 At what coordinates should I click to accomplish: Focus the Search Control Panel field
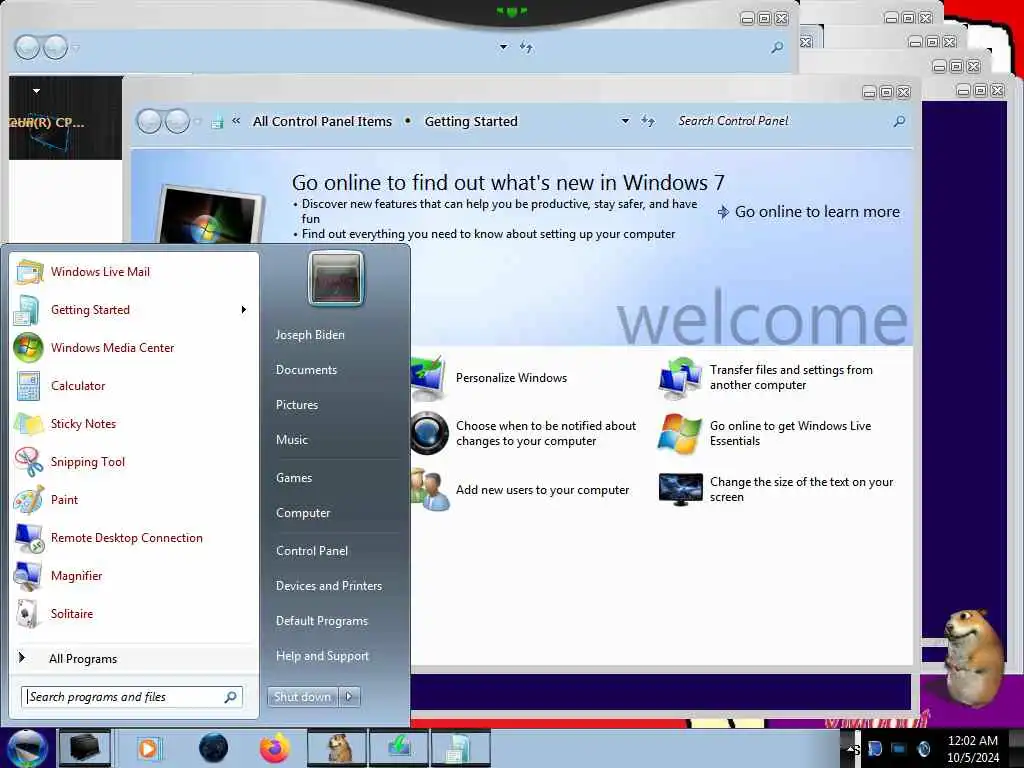tap(779, 121)
